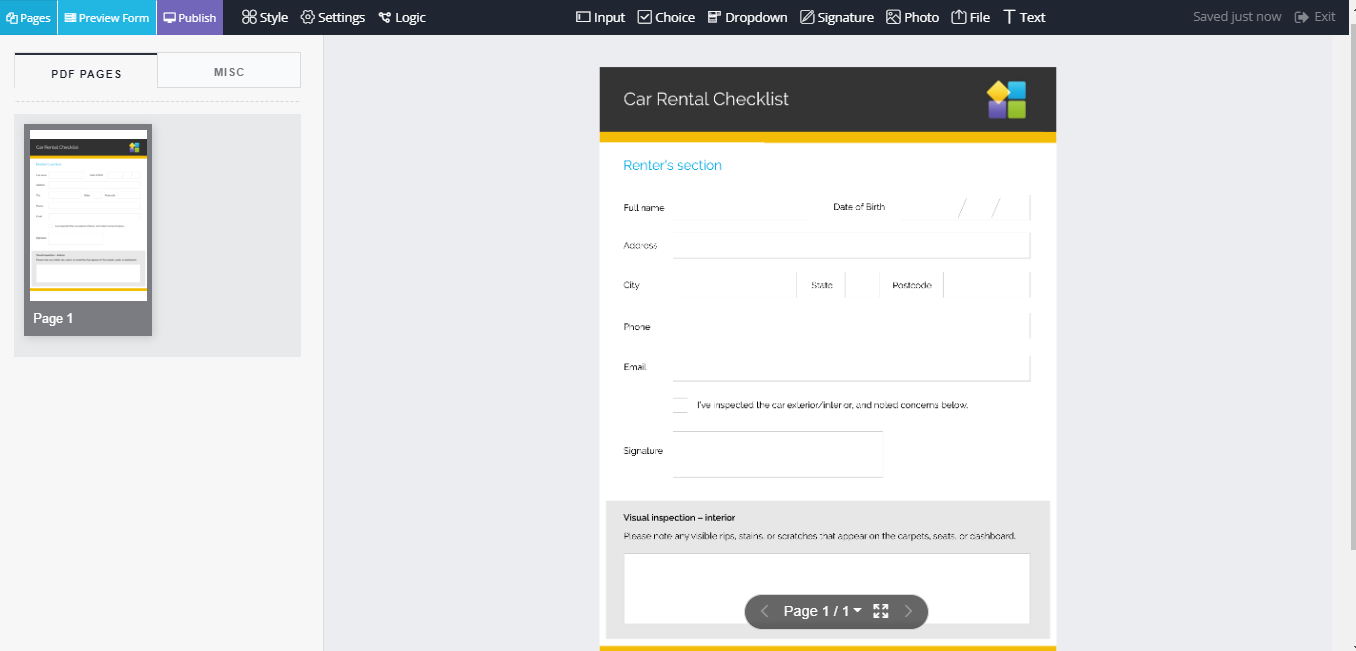1356x651 pixels.
Task: Switch to the PDF PAGES tab
Action: pyautogui.click(x=86, y=73)
